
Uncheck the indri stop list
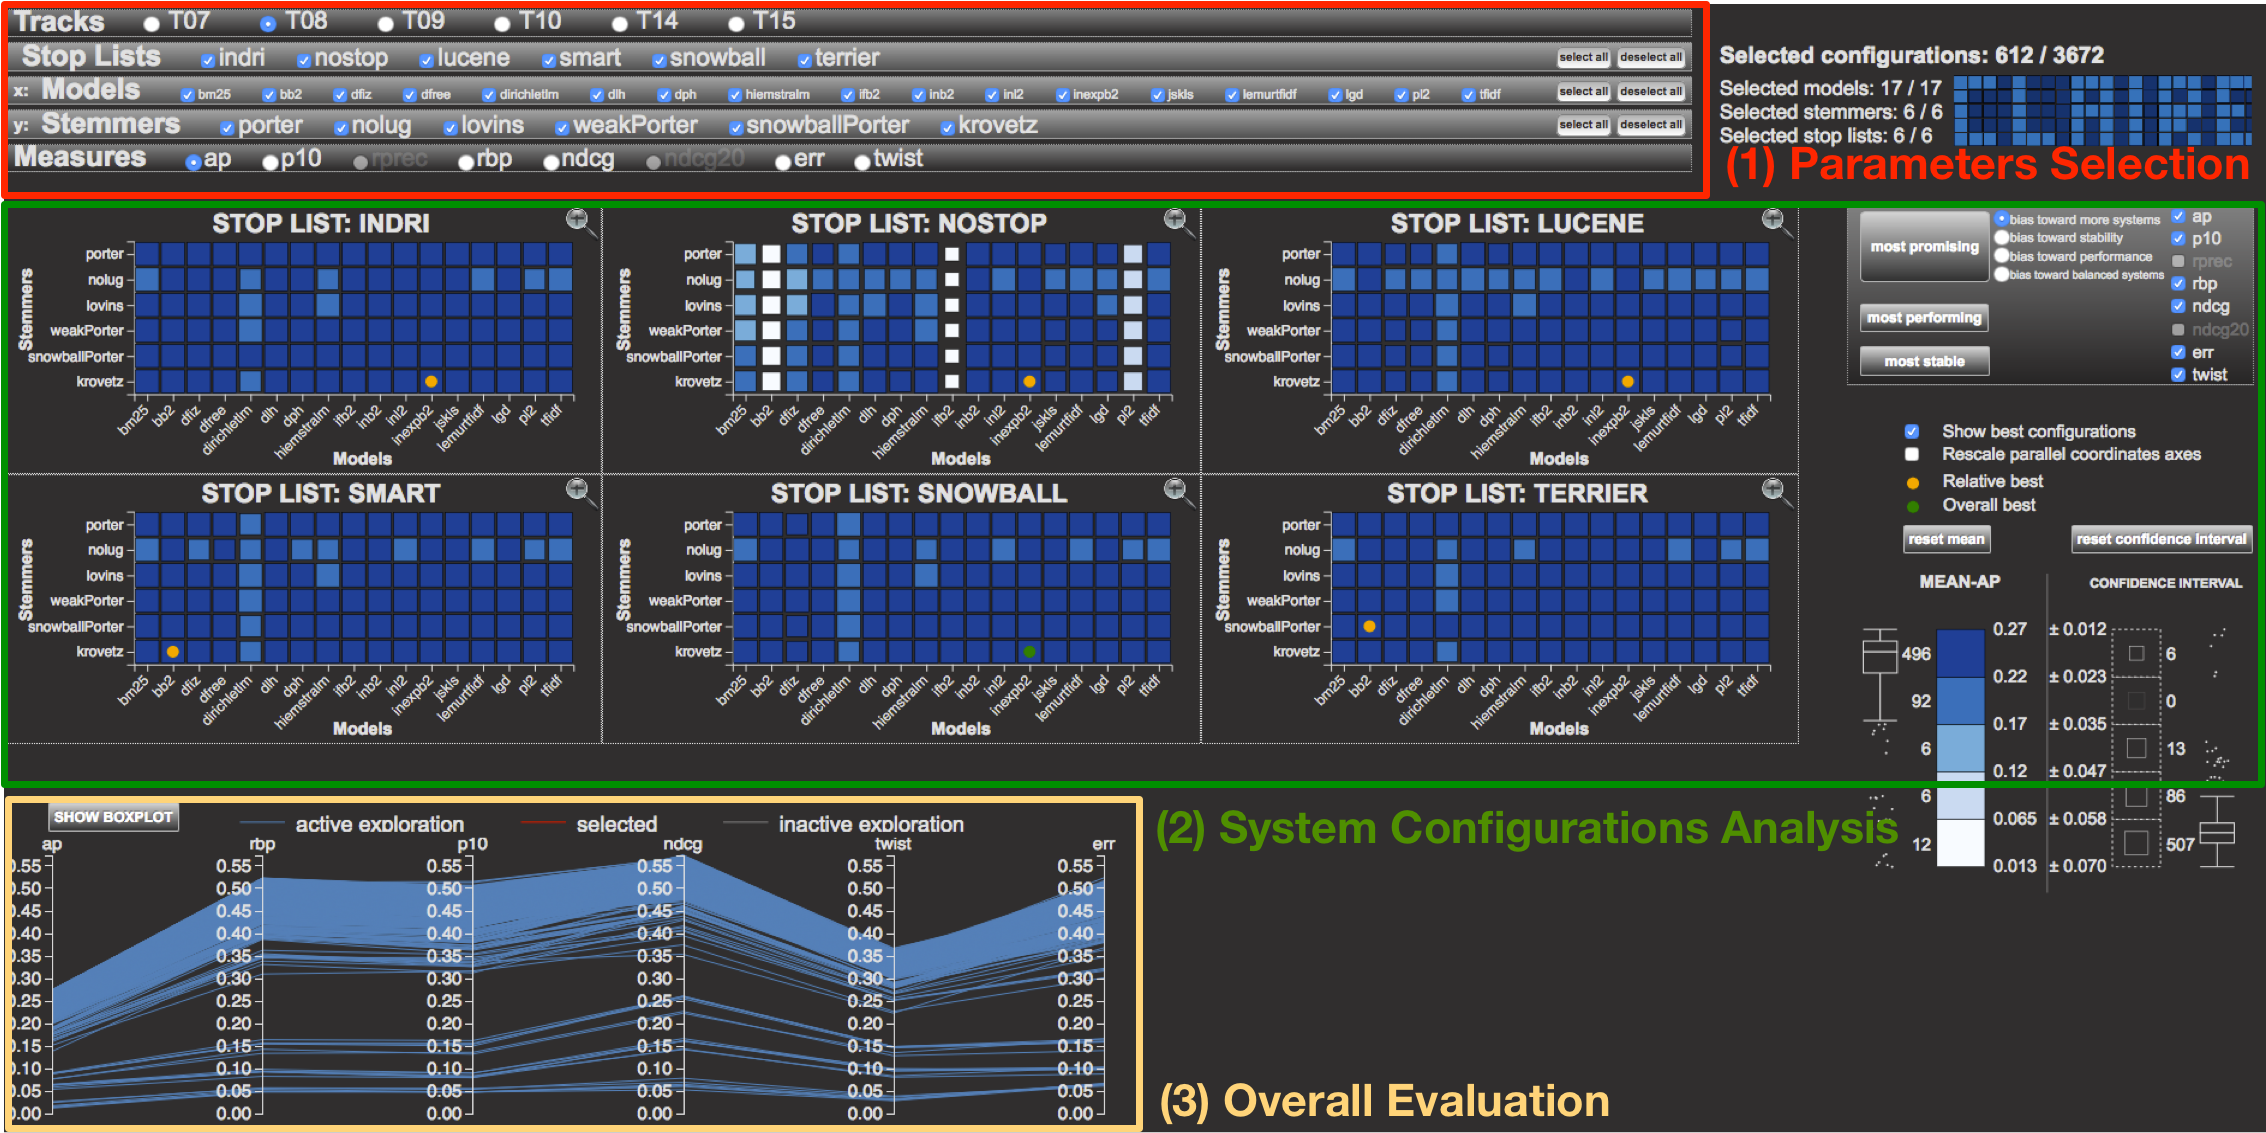pyautogui.click(x=207, y=60)
